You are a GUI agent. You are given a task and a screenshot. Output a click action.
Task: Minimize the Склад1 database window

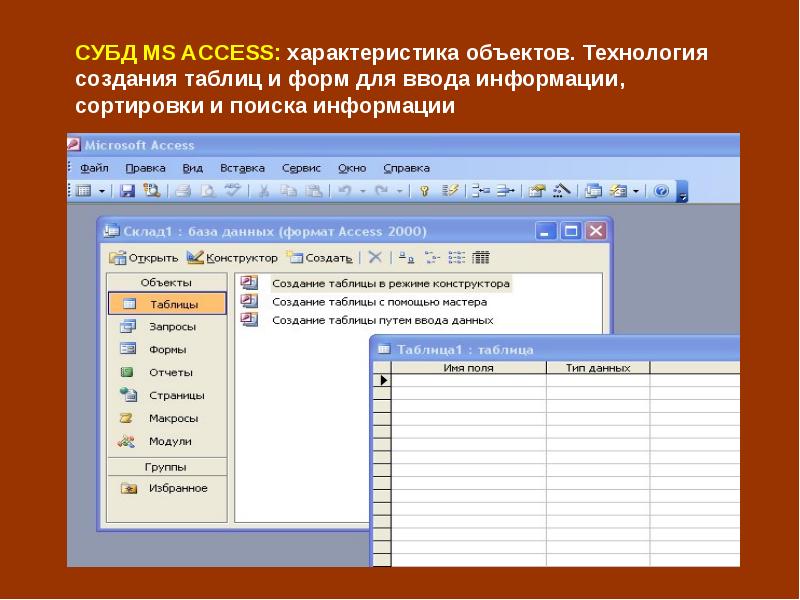pyautogui.click(x=546, y=231)
